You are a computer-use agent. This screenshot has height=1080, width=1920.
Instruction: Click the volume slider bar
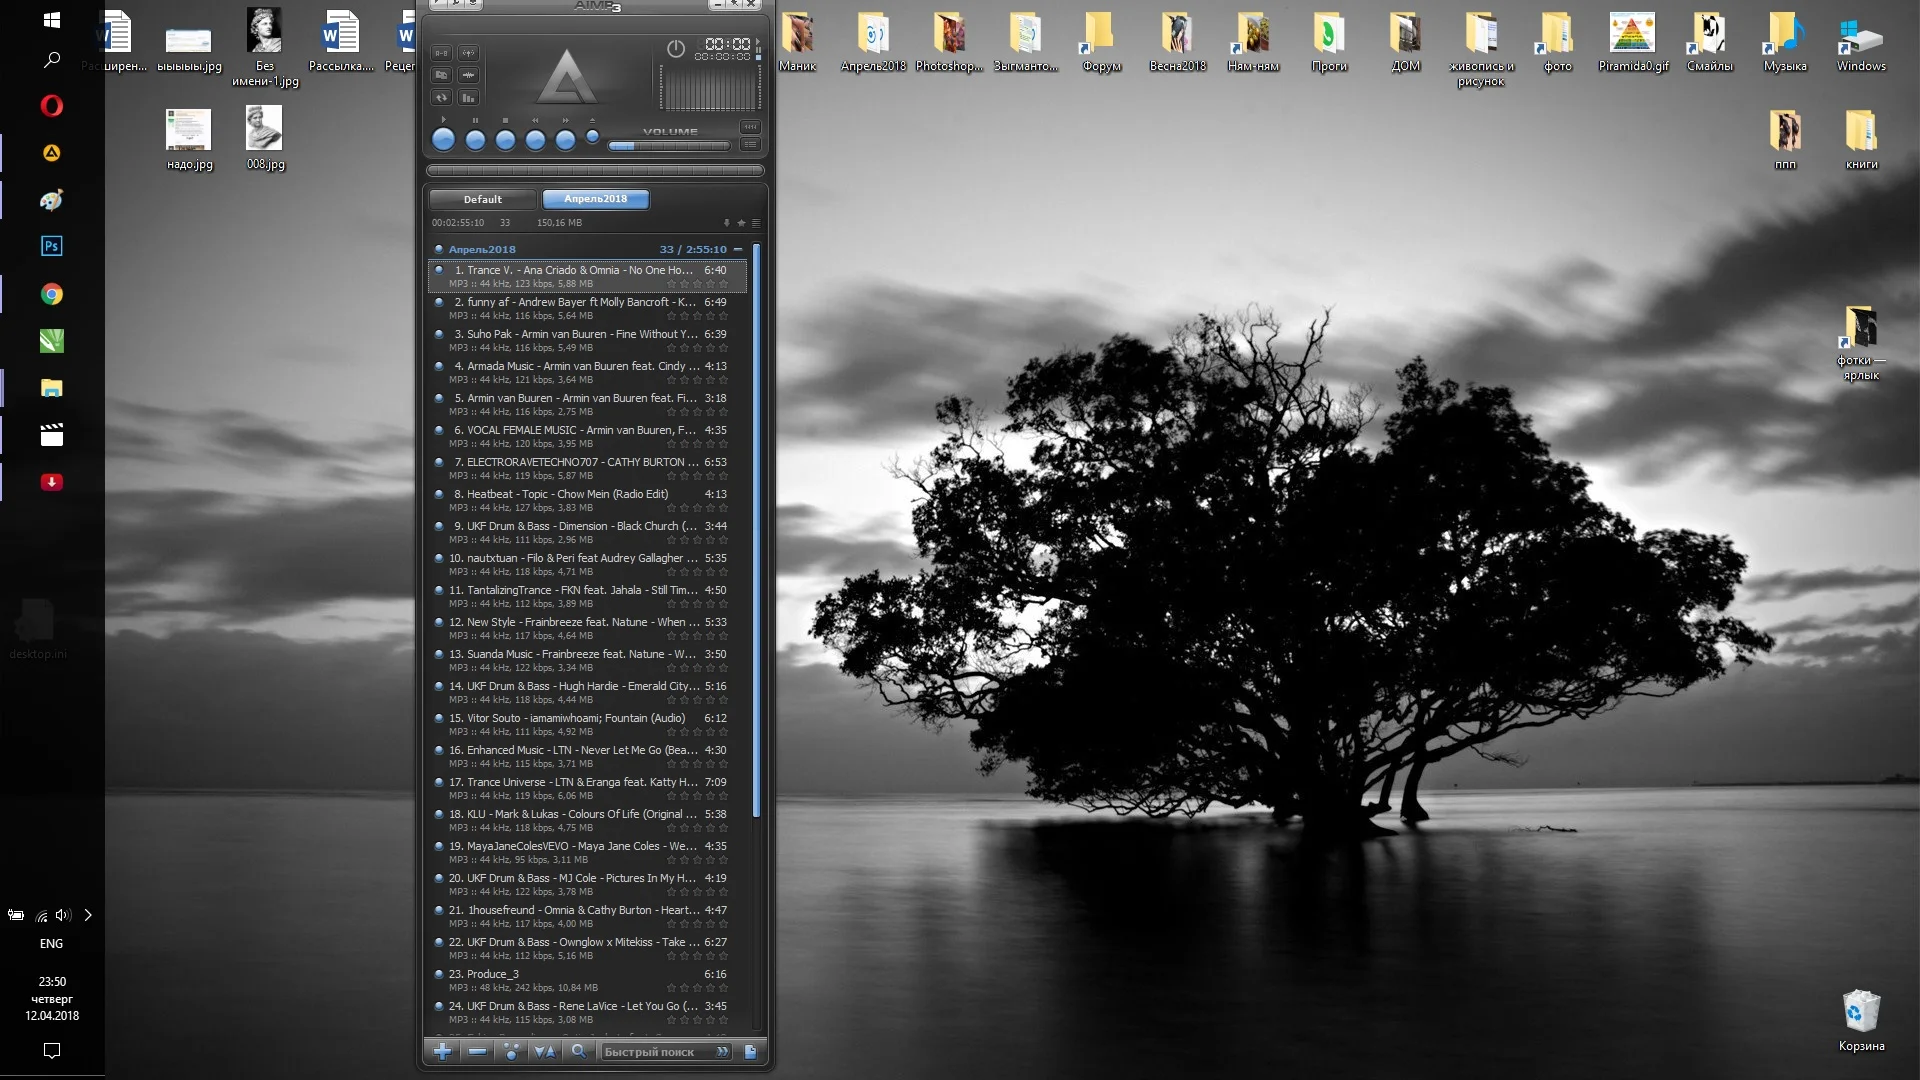(x=670, y=146)
